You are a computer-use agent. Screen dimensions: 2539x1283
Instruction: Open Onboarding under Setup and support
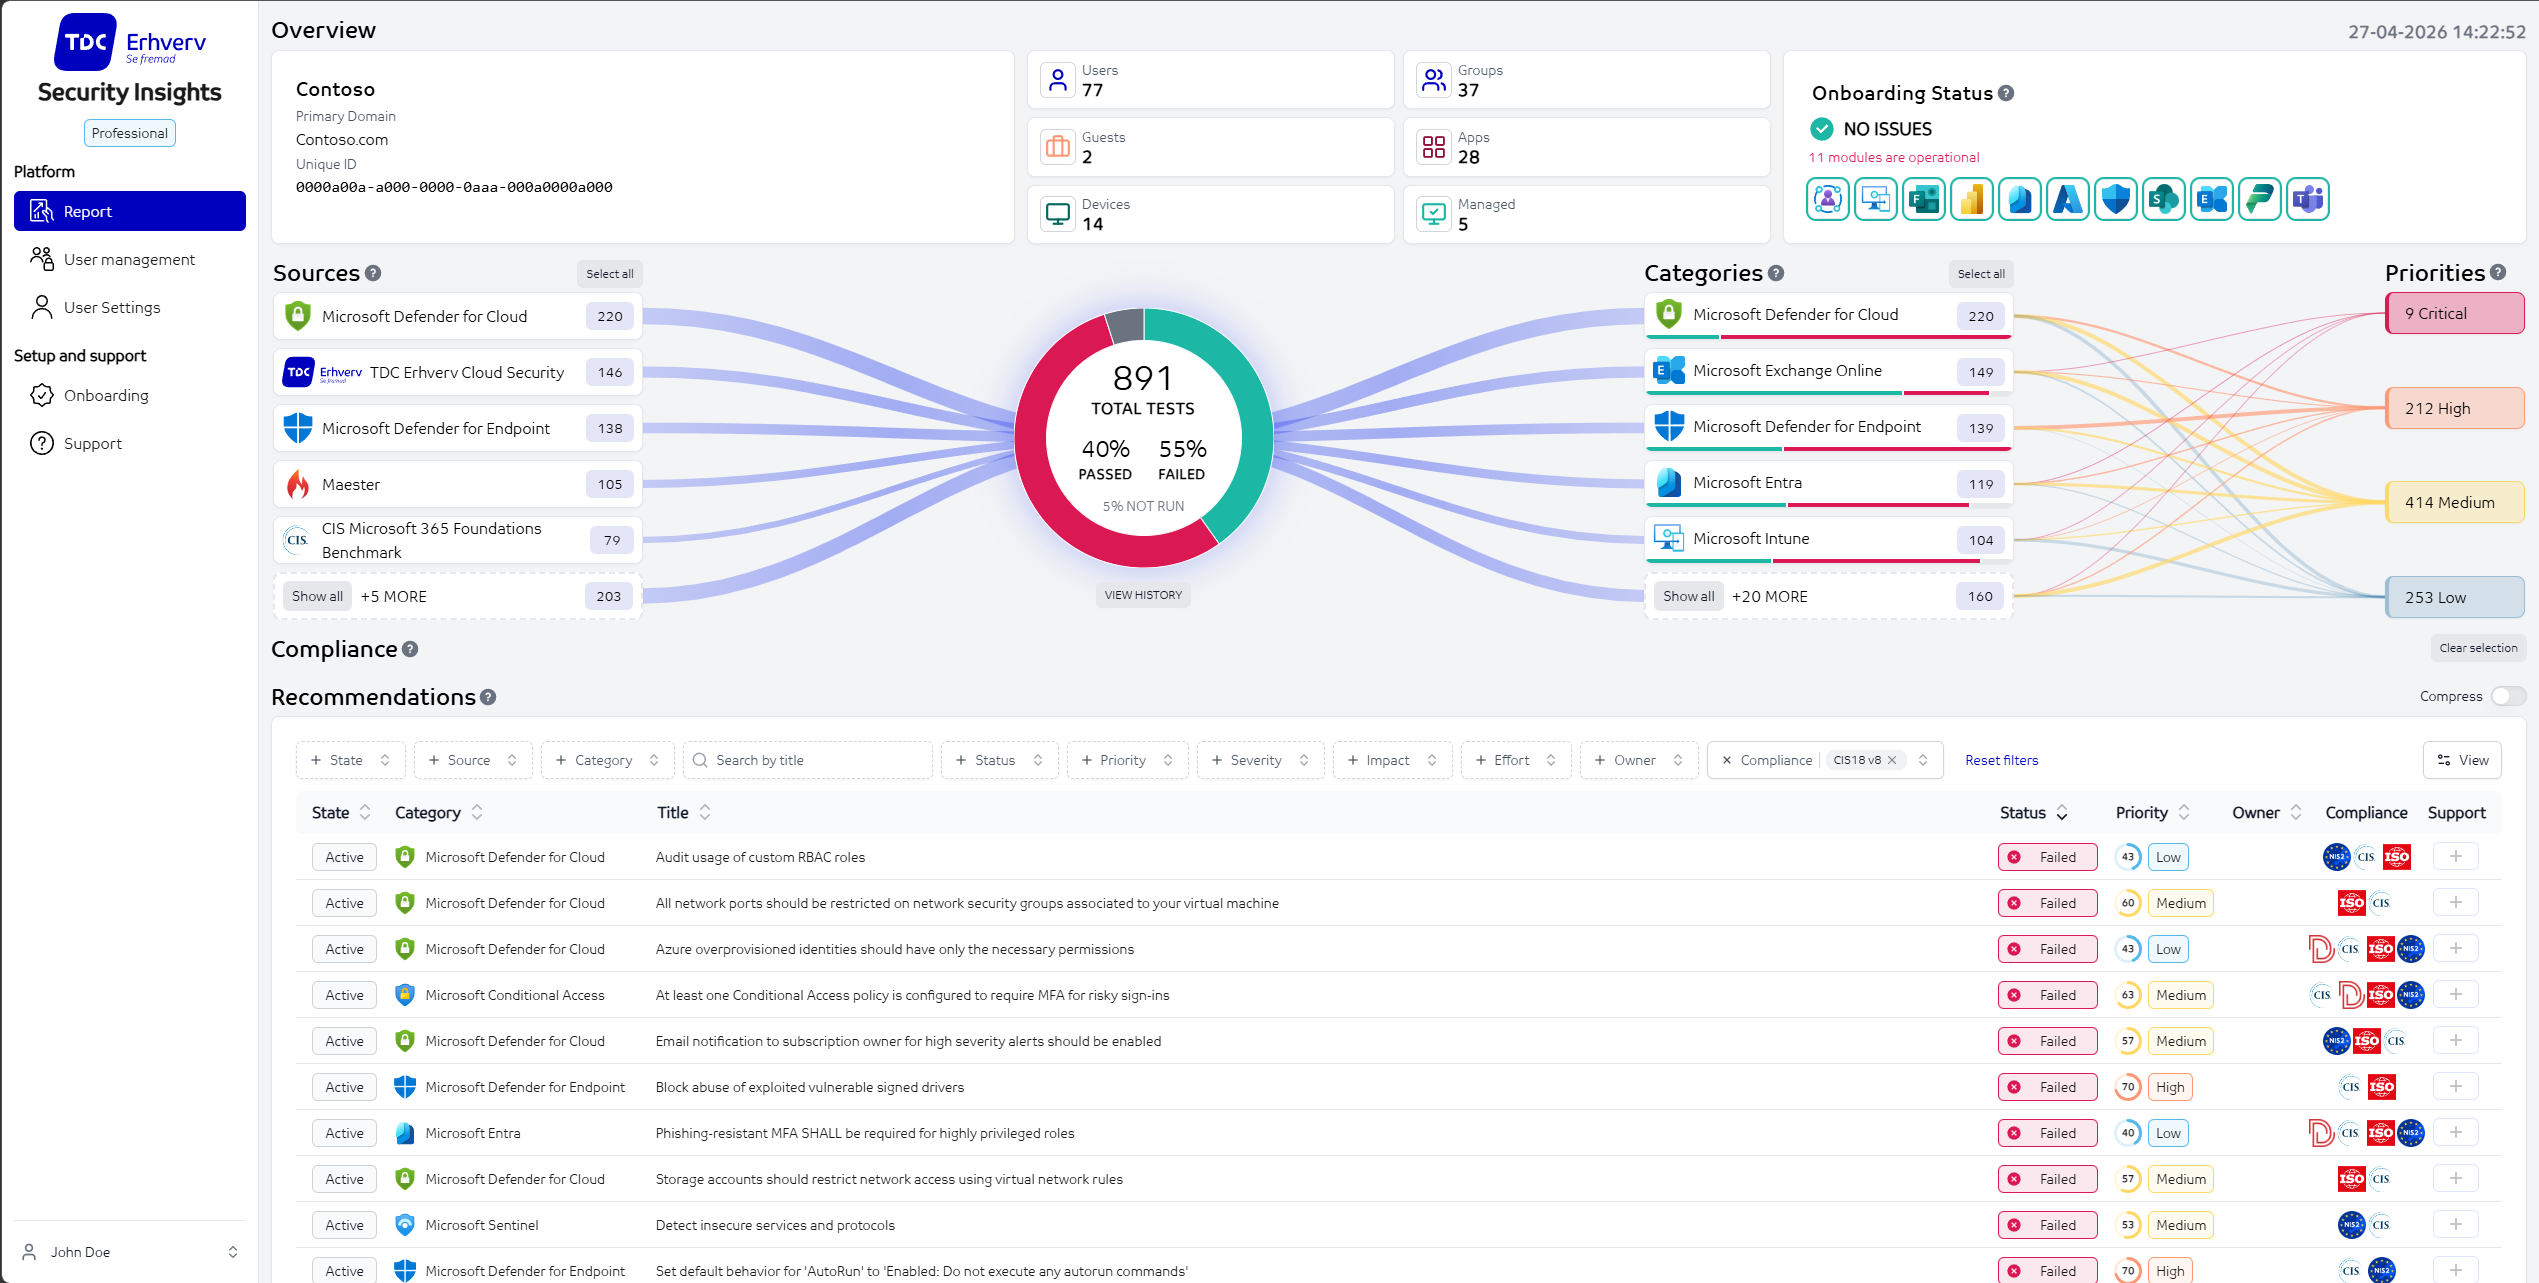point(130,395)
